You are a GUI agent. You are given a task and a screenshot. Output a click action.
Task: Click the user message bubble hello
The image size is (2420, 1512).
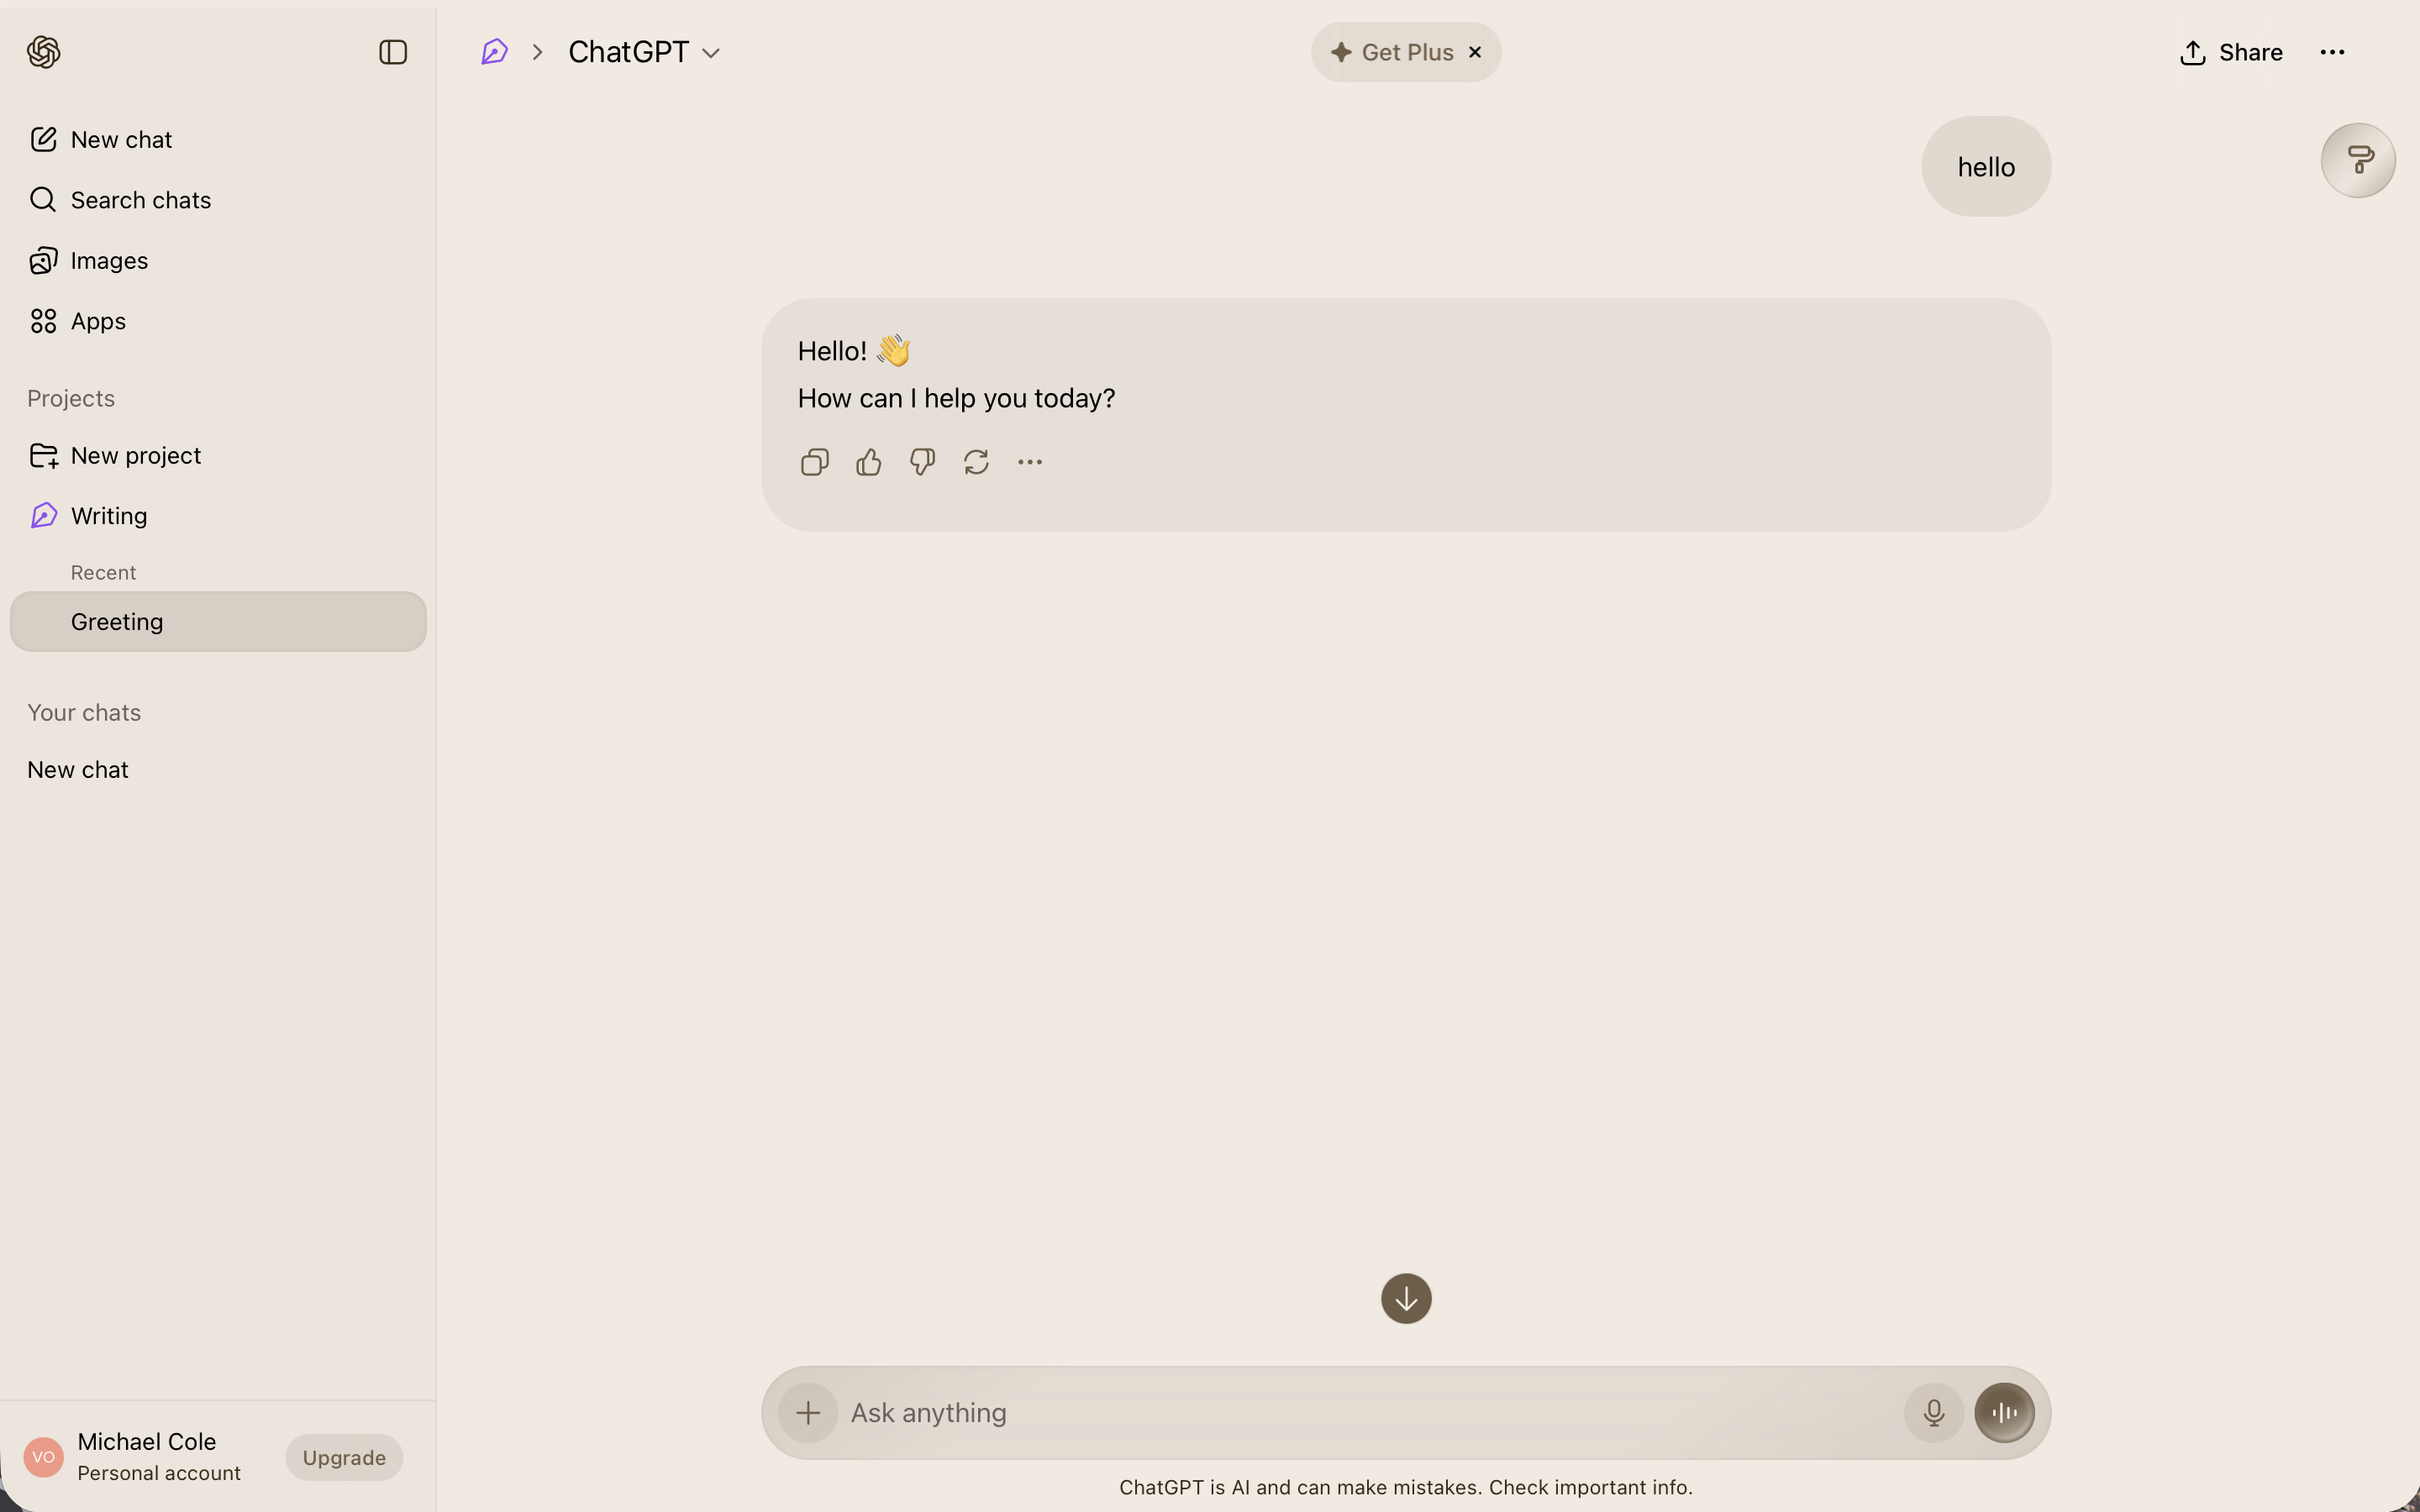tap(1986, 166)
